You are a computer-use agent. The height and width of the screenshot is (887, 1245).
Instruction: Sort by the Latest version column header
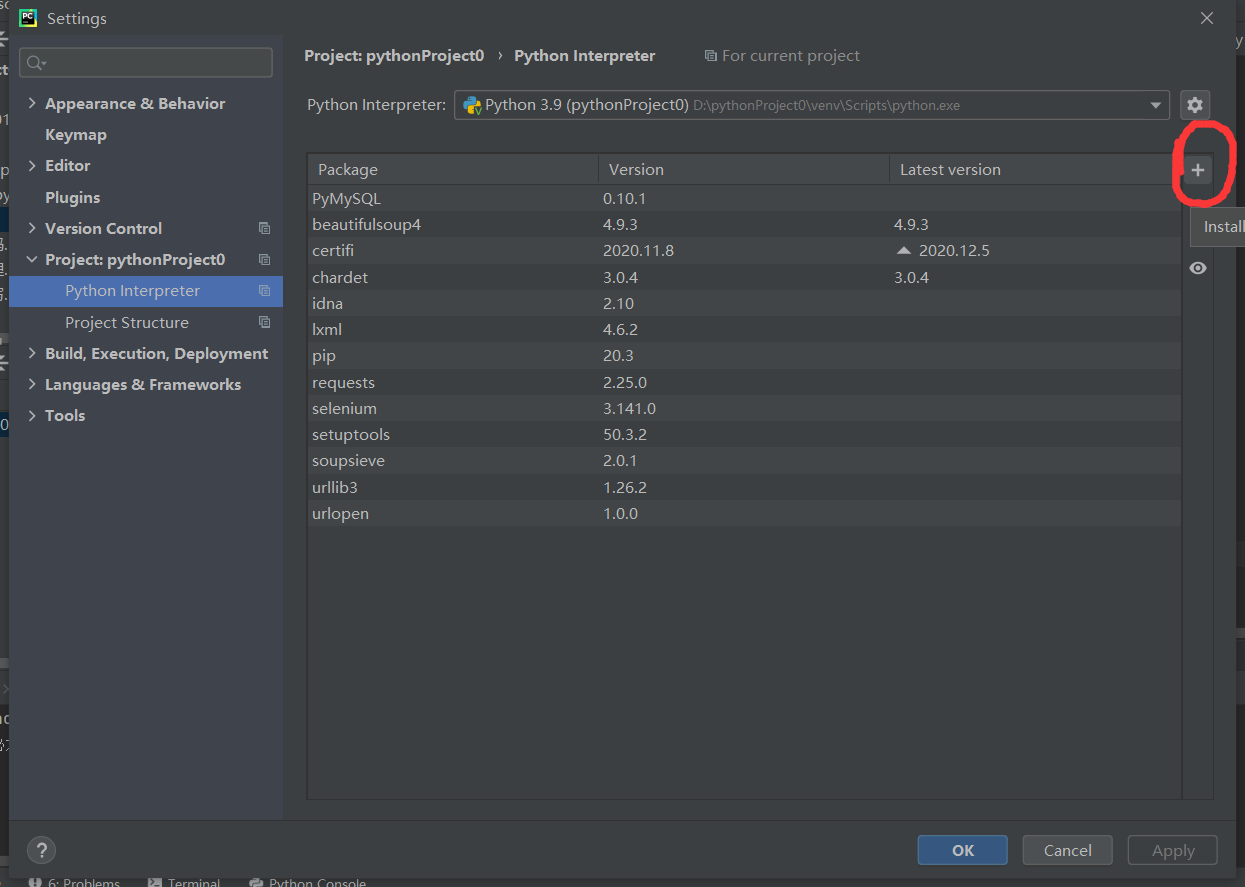pos(1035,170)
